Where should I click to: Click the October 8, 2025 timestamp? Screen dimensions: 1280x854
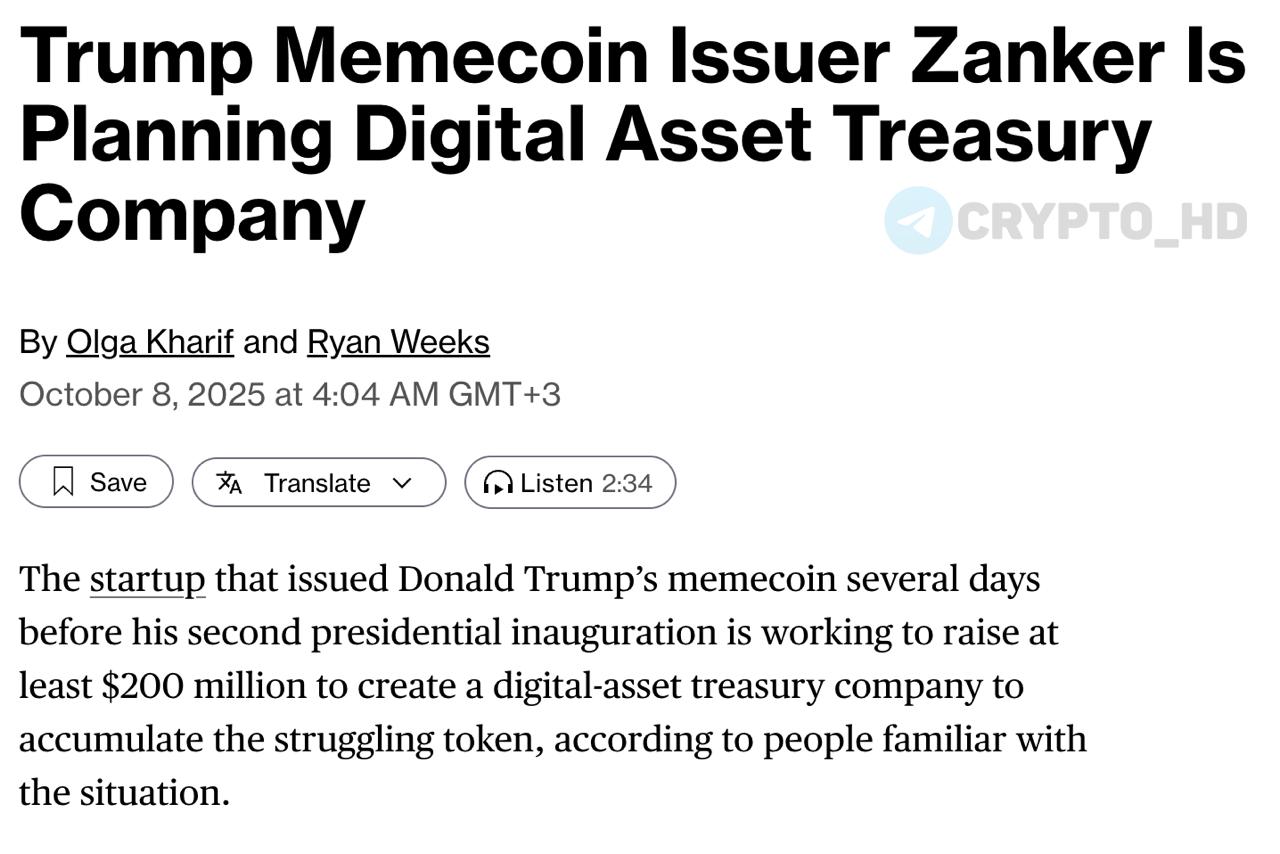click(x=141, y=394)
